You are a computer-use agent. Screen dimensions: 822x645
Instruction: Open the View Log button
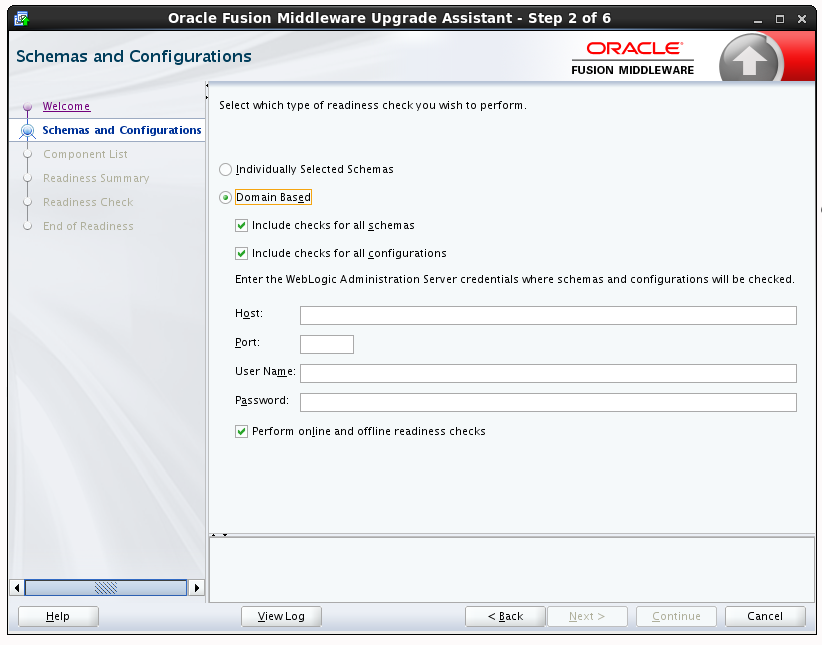281,617
